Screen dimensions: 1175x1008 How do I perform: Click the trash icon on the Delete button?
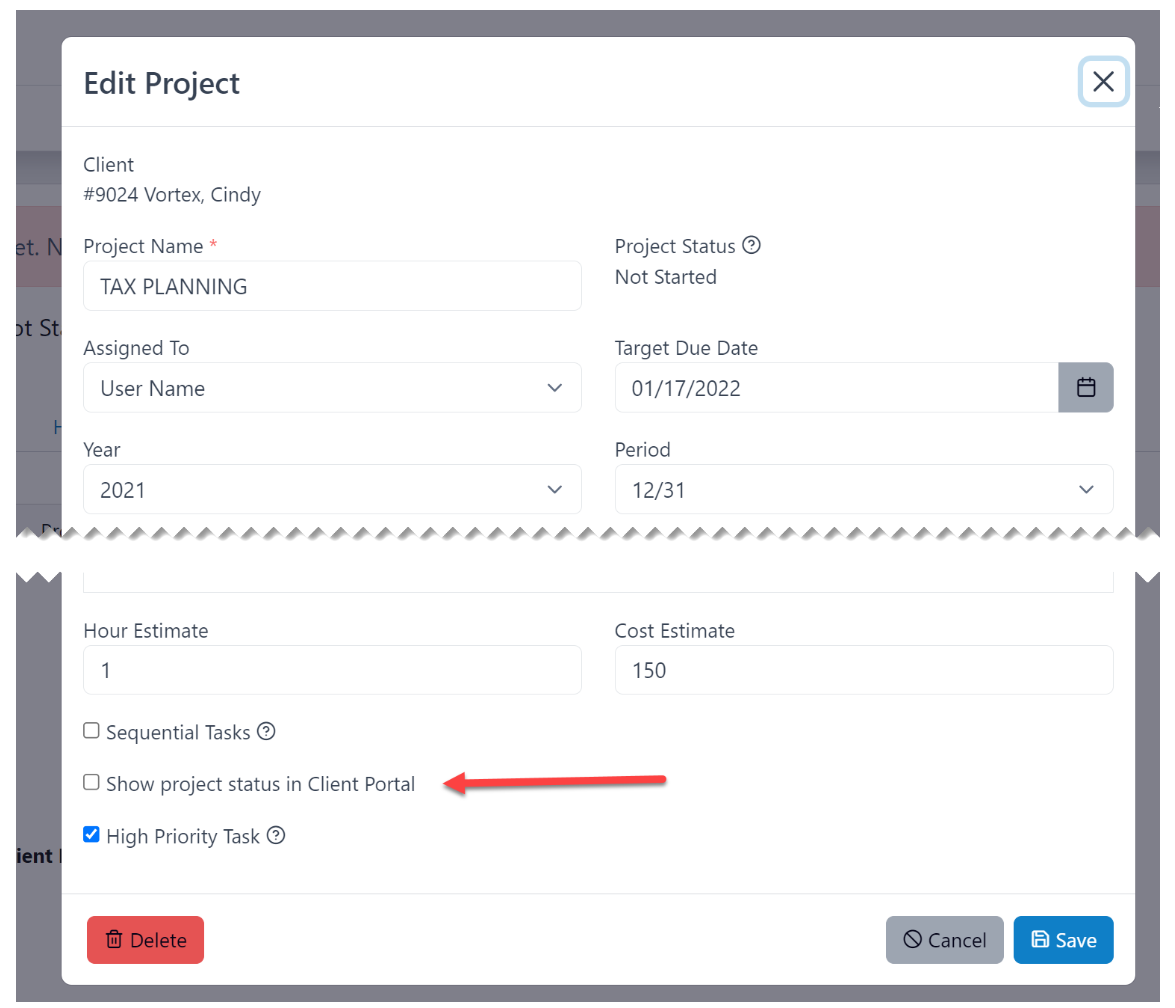tap(115, 940)
